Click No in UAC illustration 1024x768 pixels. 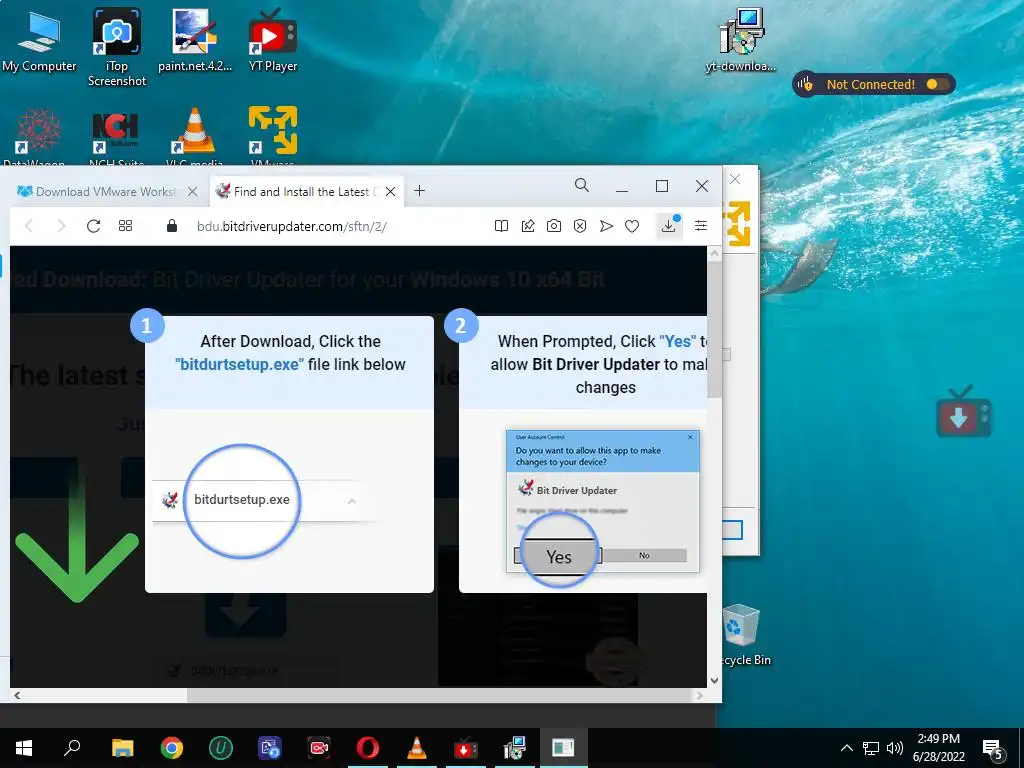(644, 555)
